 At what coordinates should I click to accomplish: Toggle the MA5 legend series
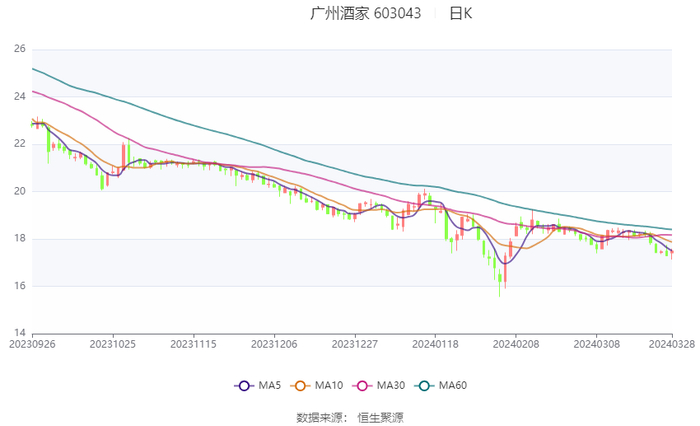point(257,386)
